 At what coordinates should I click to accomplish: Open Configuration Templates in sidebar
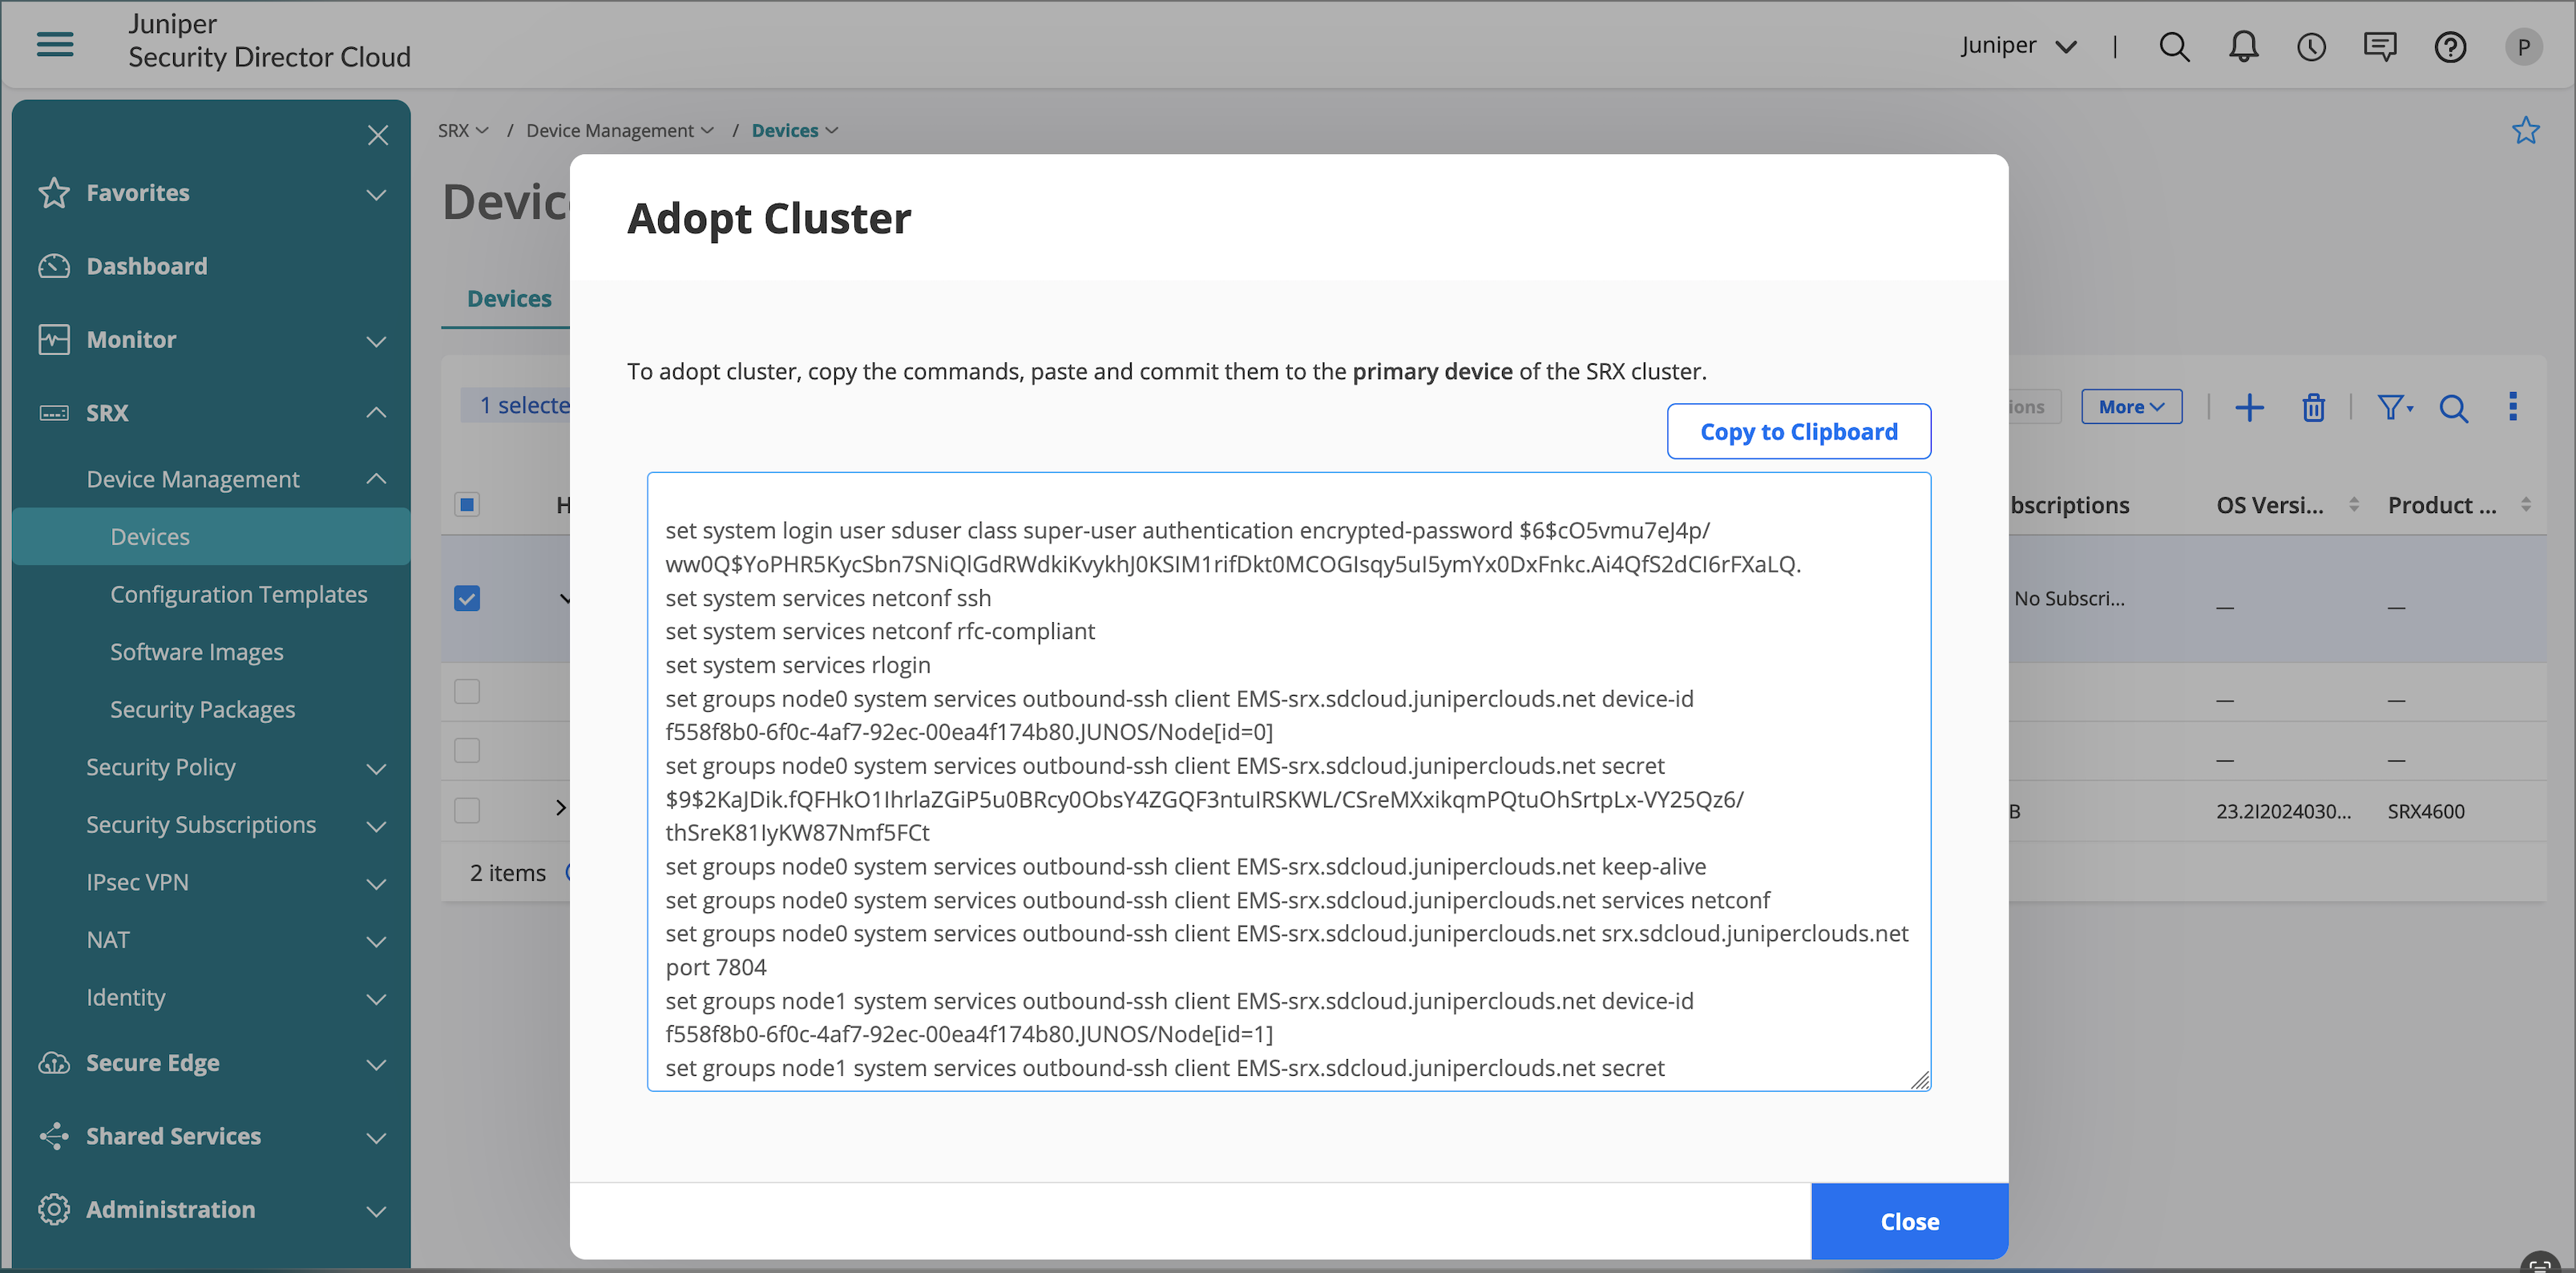point(238,594)
